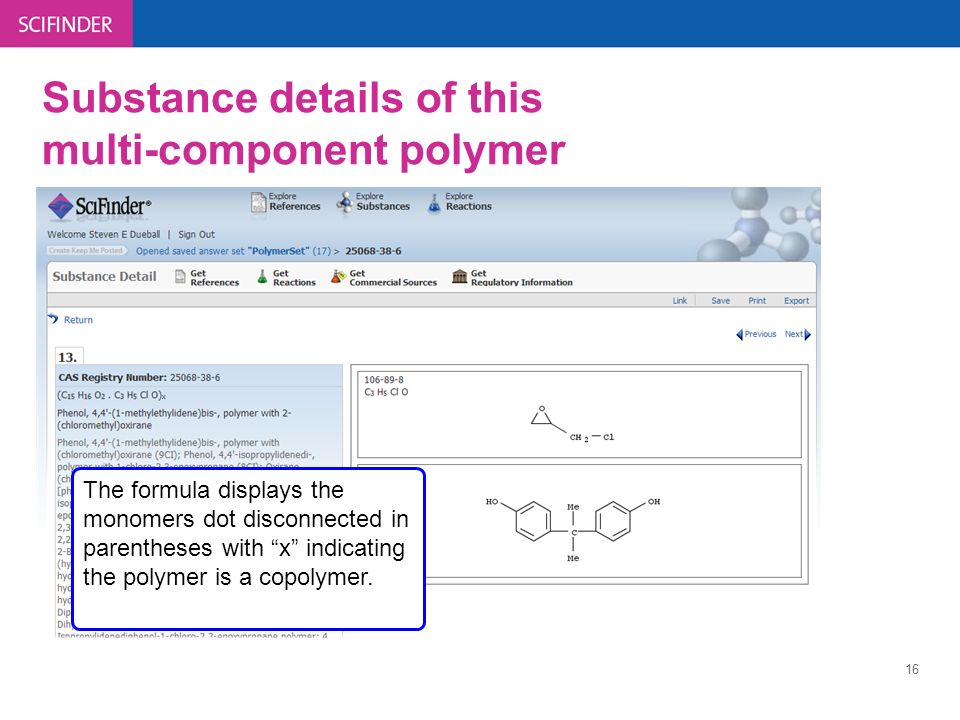Click the Export option
Viewport: 960px width, 720px height.
[797, 301]
